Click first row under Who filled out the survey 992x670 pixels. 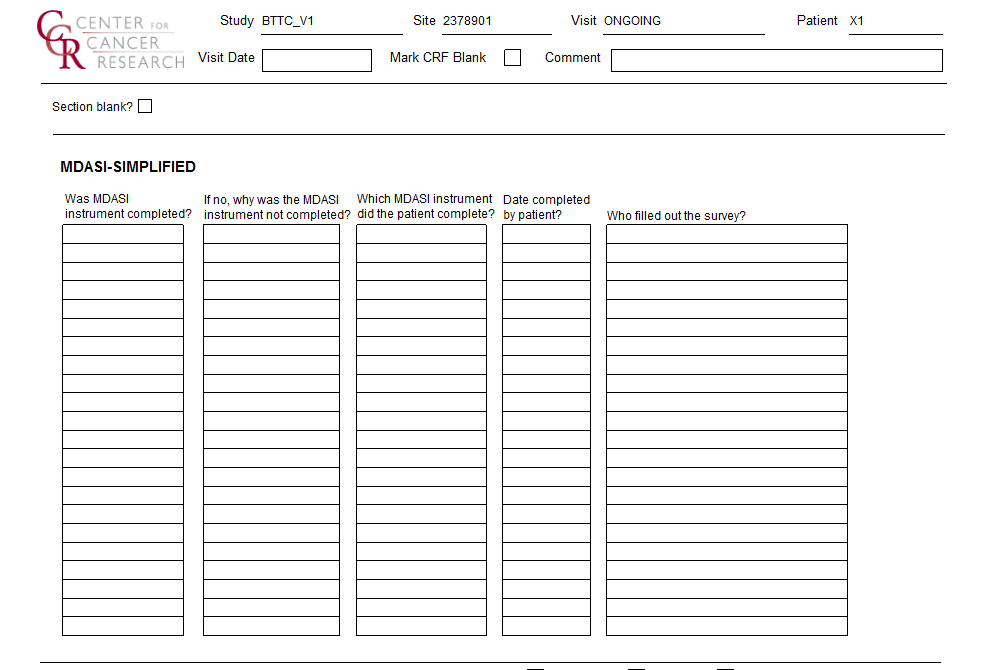click(x=726, y=234)
